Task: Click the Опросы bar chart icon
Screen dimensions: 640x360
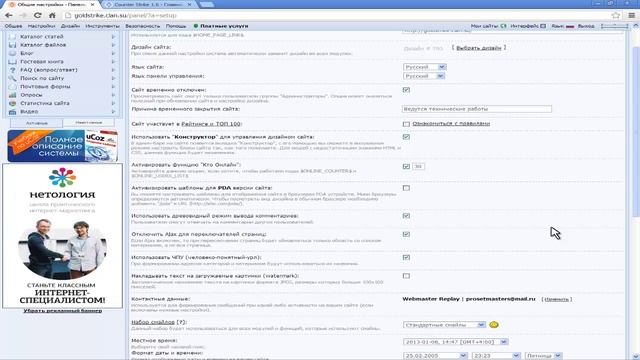Action: pyautogui.click(x=13, y=95)
